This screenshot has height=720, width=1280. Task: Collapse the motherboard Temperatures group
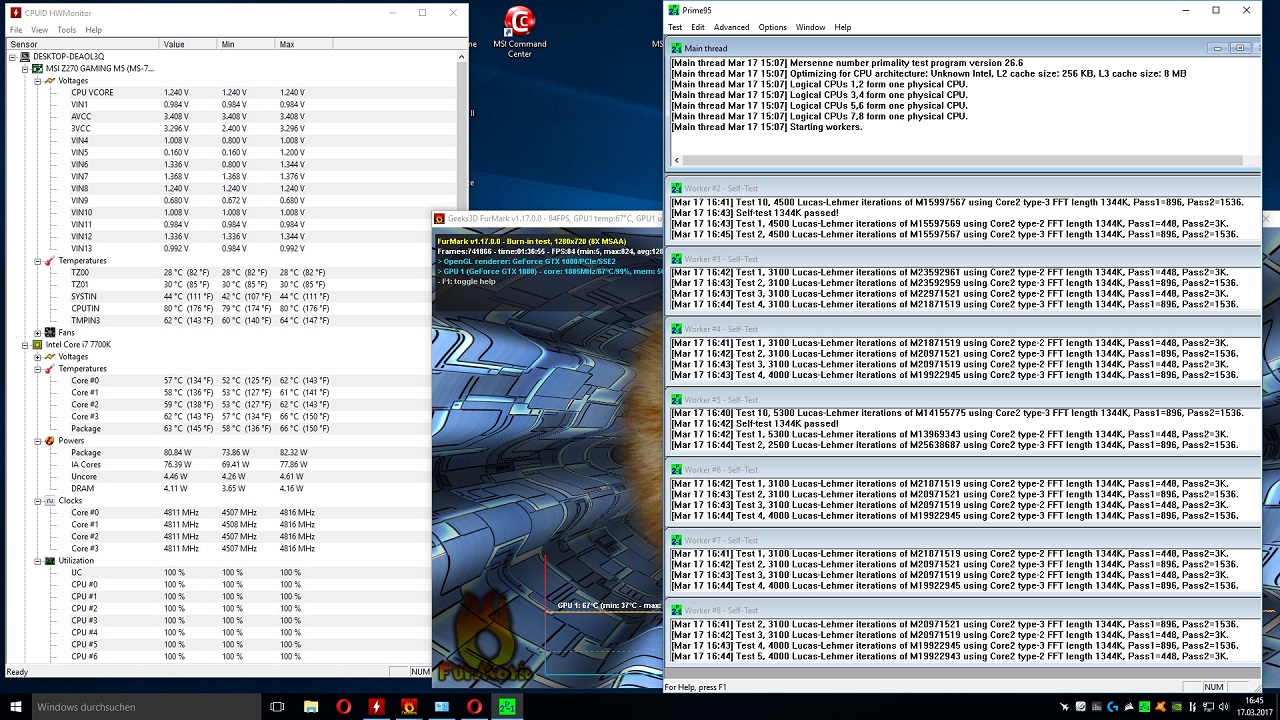[38, 260]
